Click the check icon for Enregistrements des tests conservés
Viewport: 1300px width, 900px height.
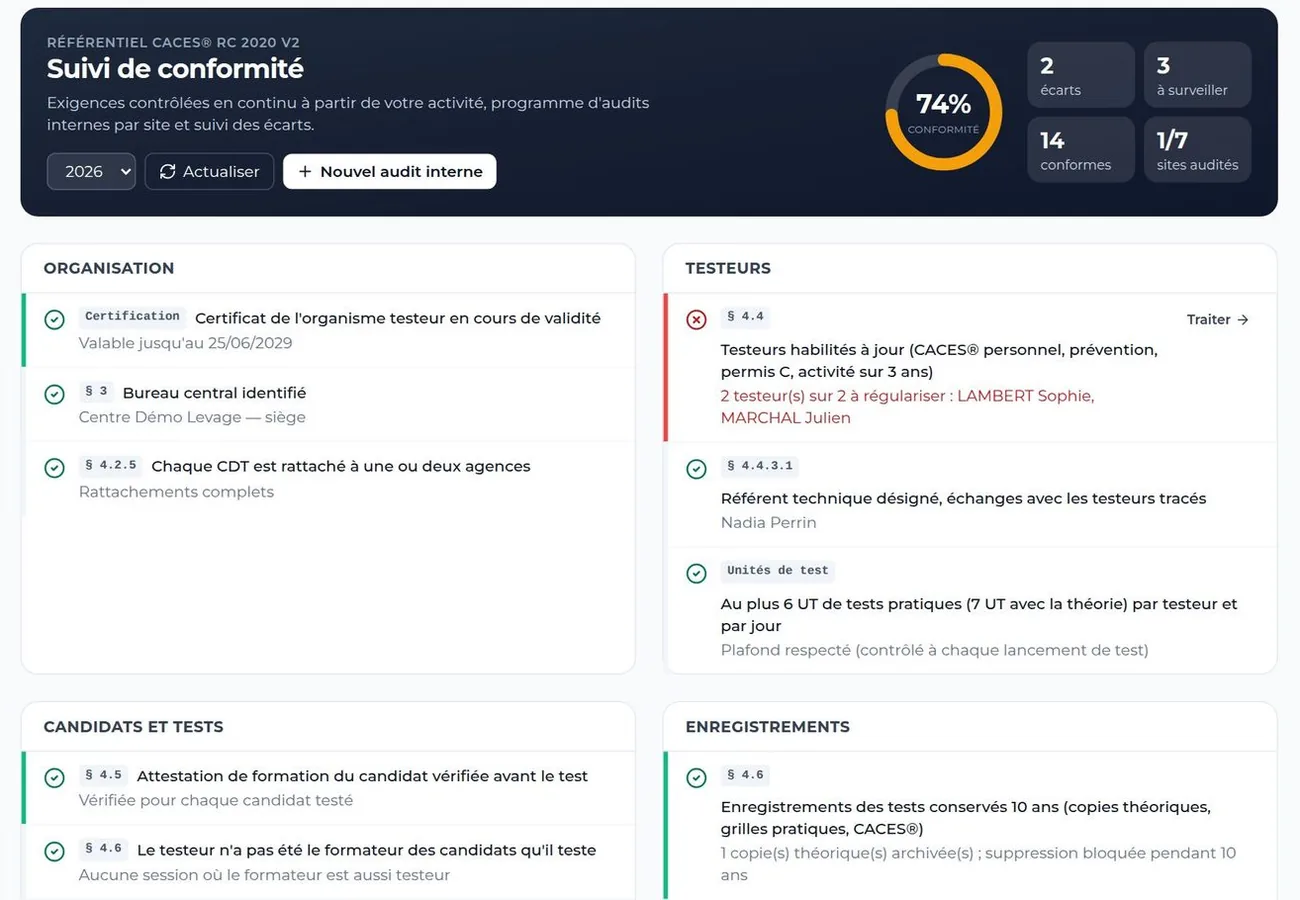point(696,778)
